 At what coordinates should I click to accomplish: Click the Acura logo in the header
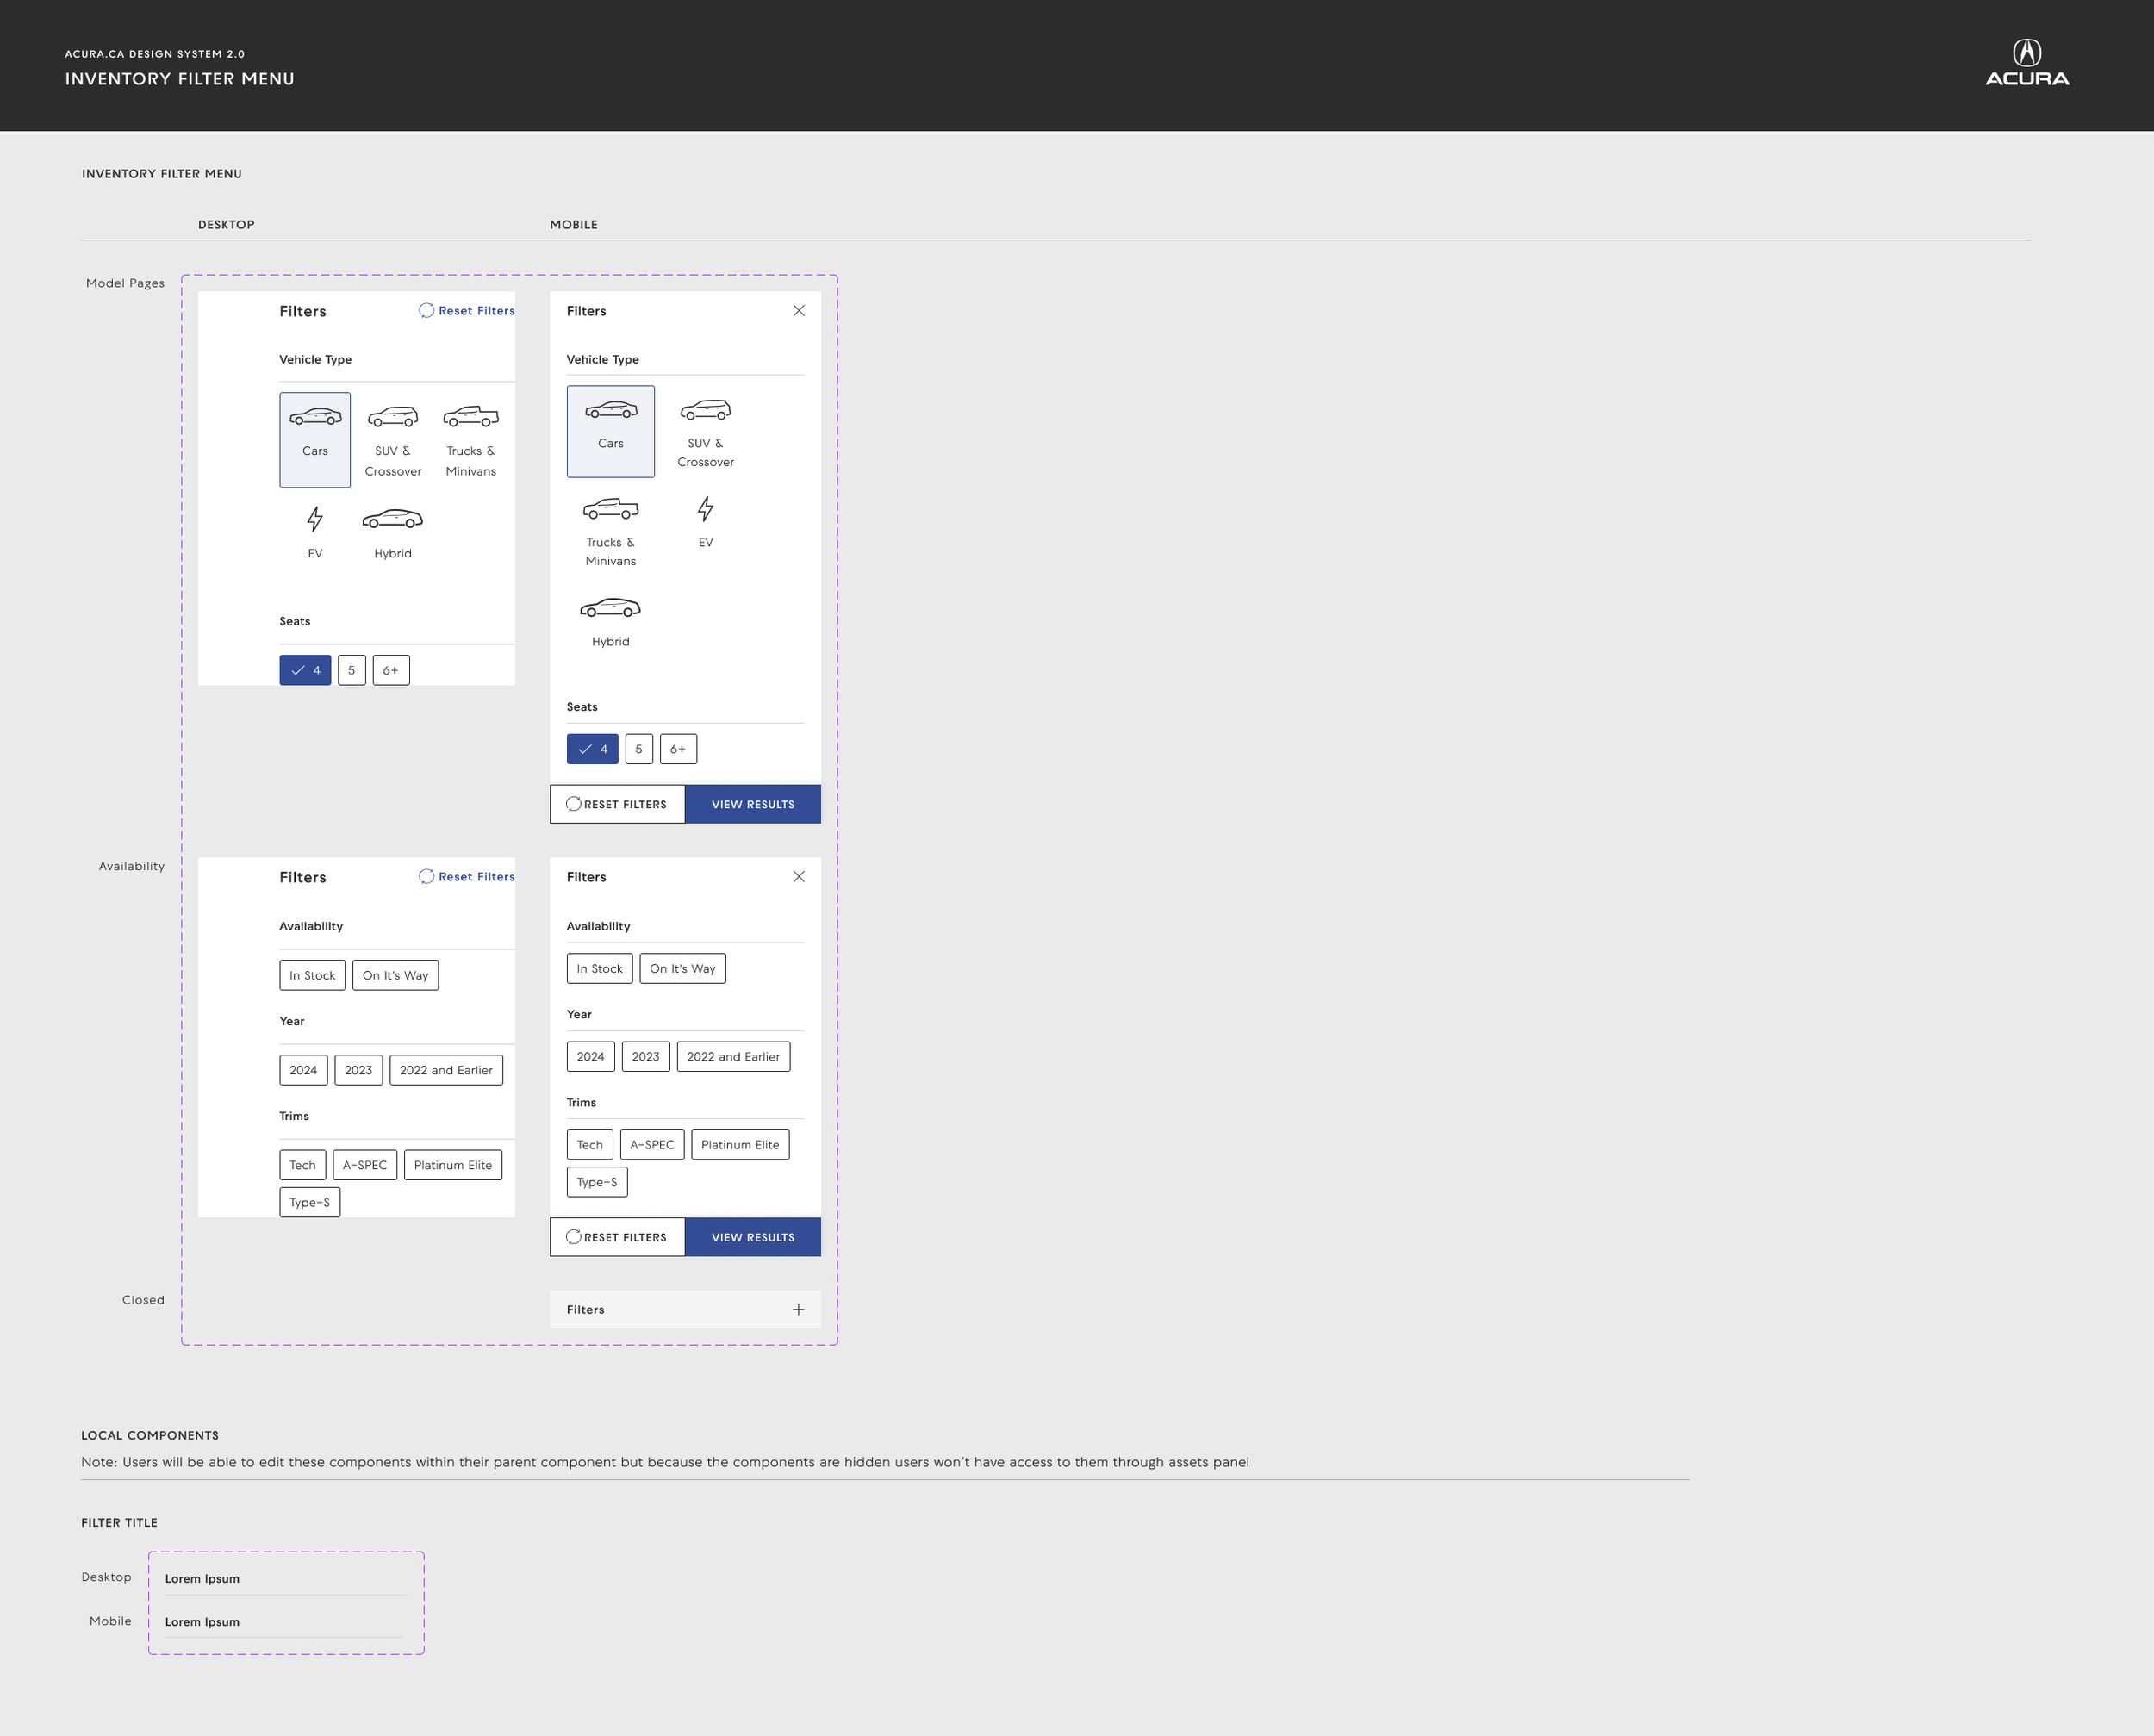click(2027, 63)
